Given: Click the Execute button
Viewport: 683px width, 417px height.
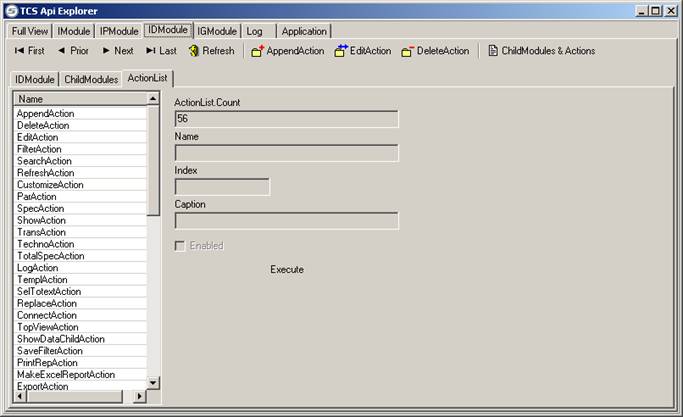Looking at the screenshot, I should (x=287, y=270).
